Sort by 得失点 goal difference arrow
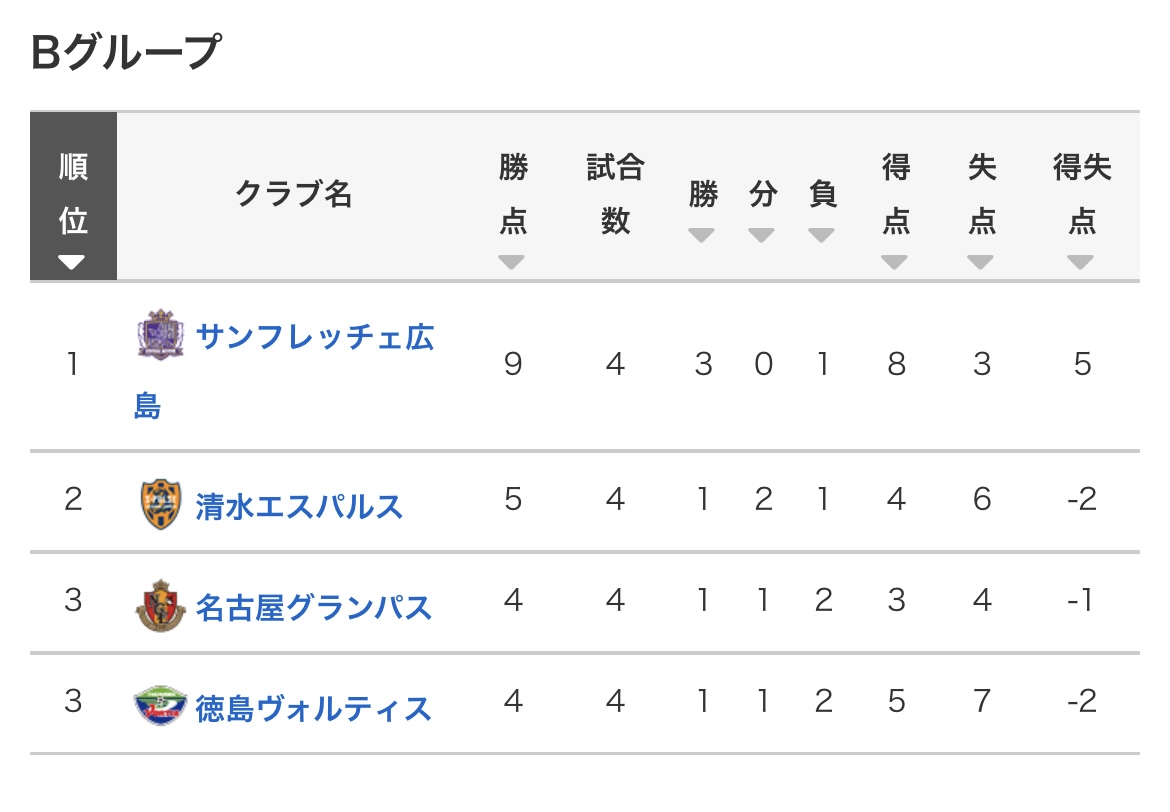This screenshot has width=1170, height=812. (x=1081, y=263)
